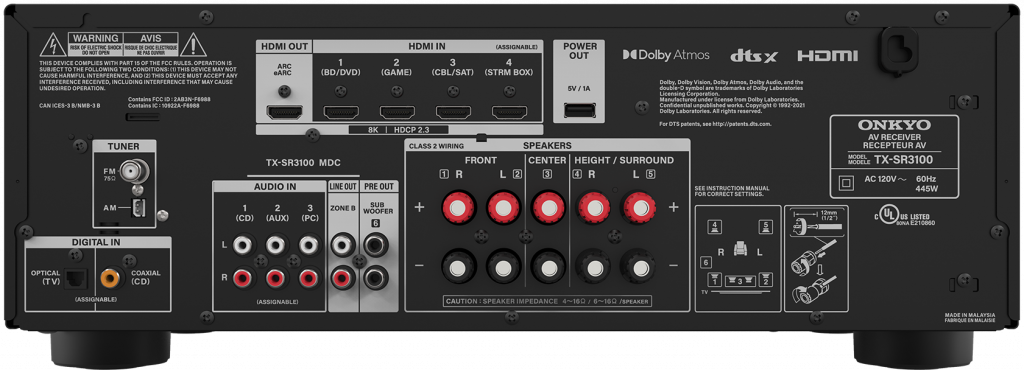
Task: Click the 12mm wire stripping diagram
Action: [x=816, y=258]
